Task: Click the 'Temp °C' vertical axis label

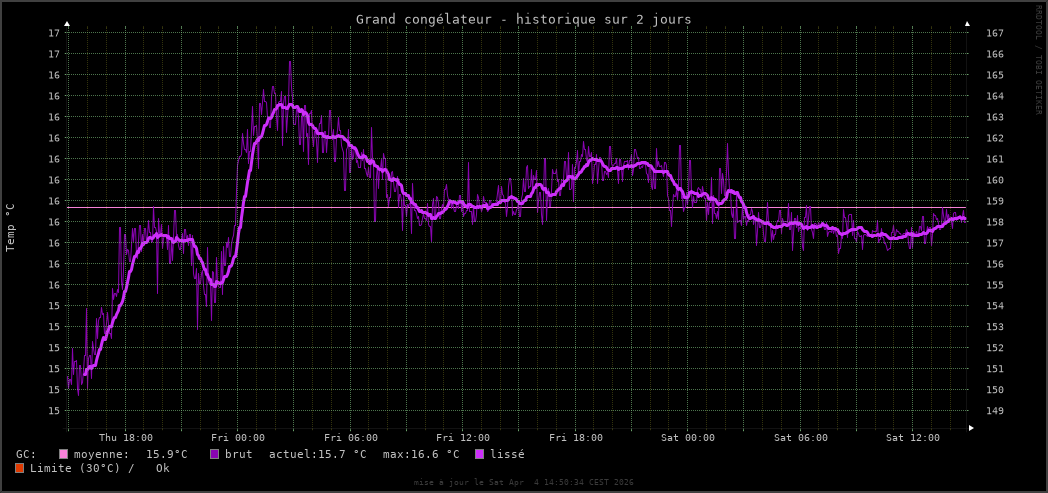Action: 11,227
